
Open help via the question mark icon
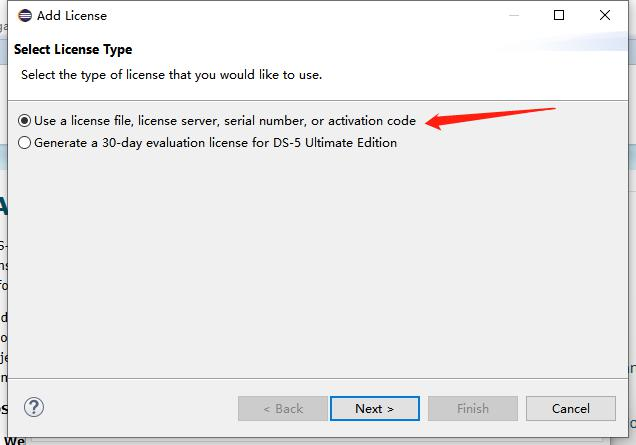(34, 408)
